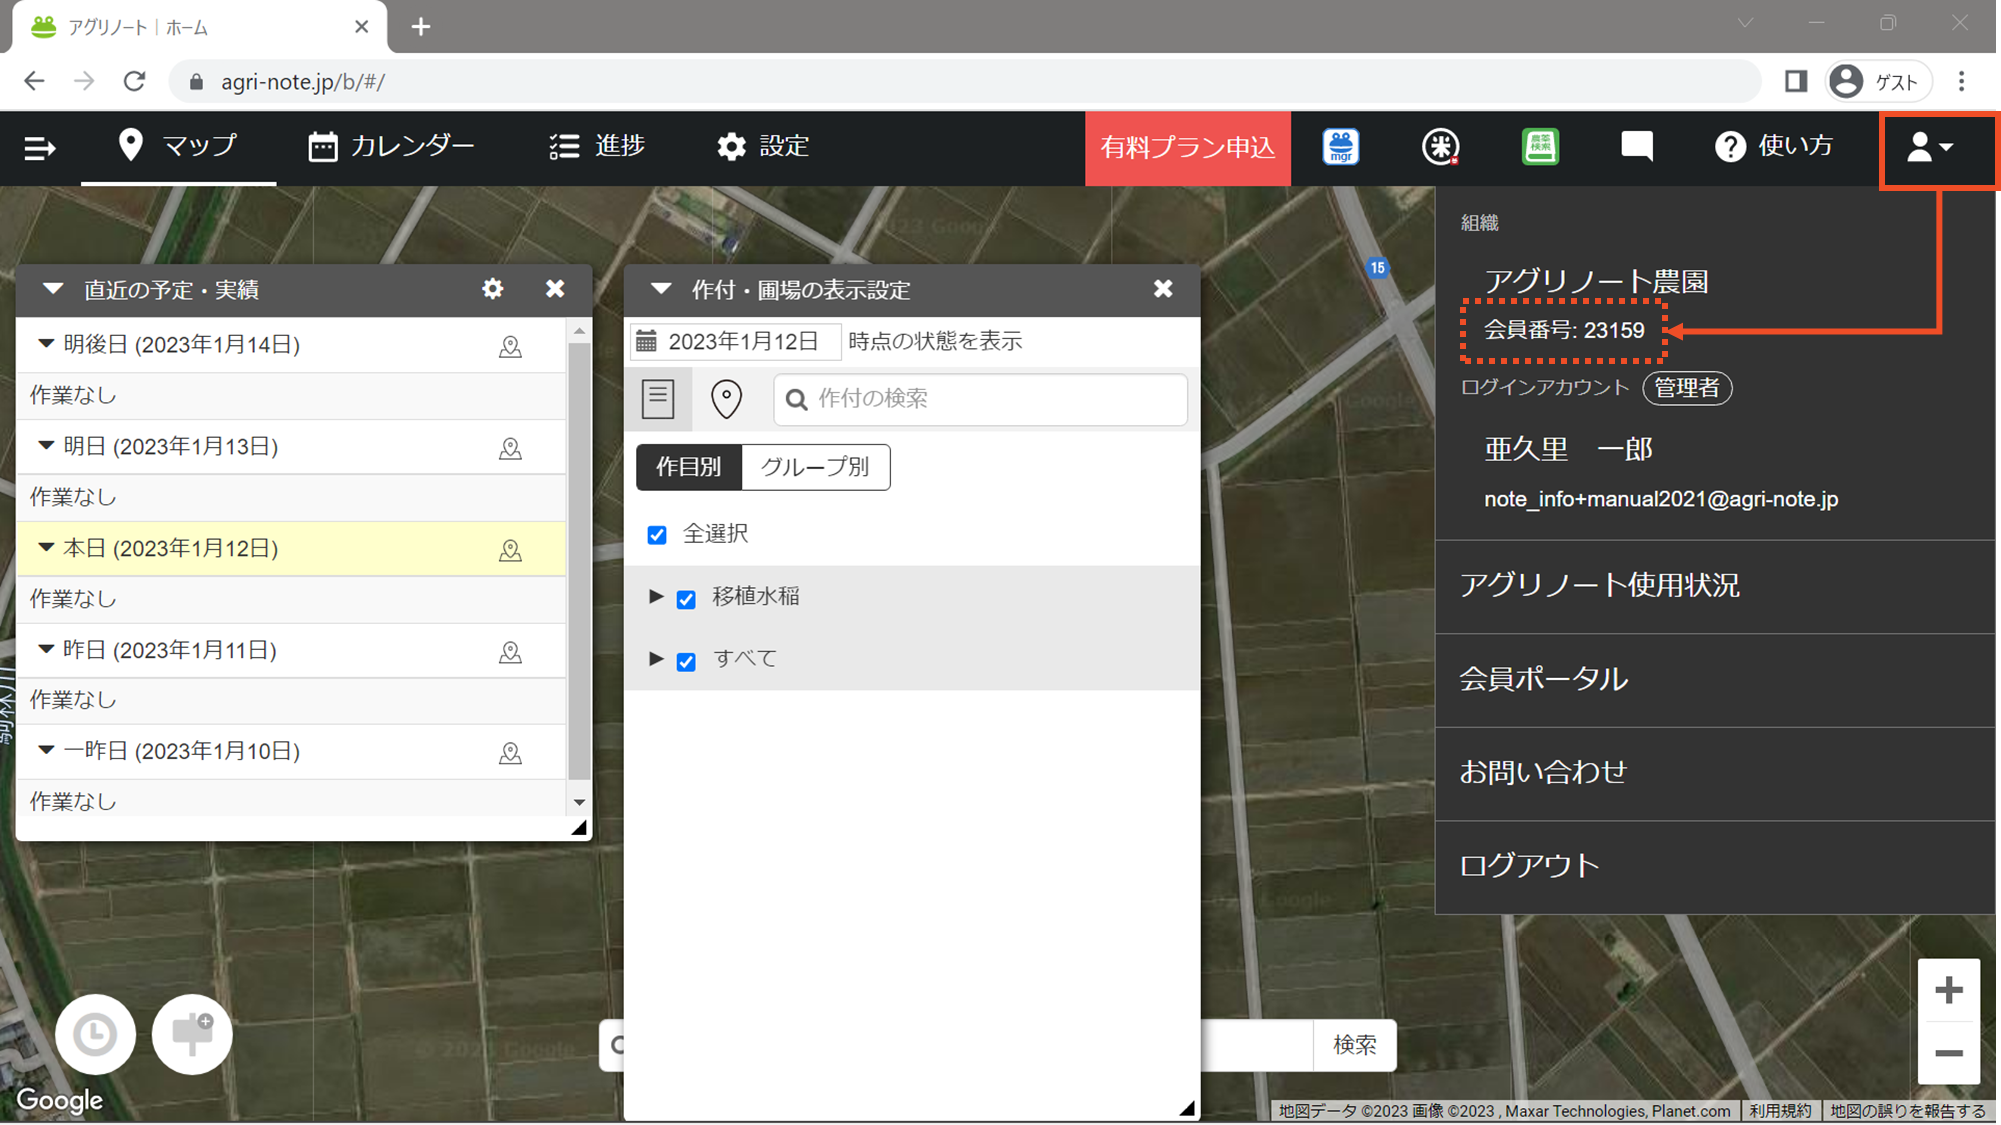Image resolution: width=2001 pixels, height=1125 pixels.
Task: Uncheck the すべて checkbox
Action: click(686, 661)
